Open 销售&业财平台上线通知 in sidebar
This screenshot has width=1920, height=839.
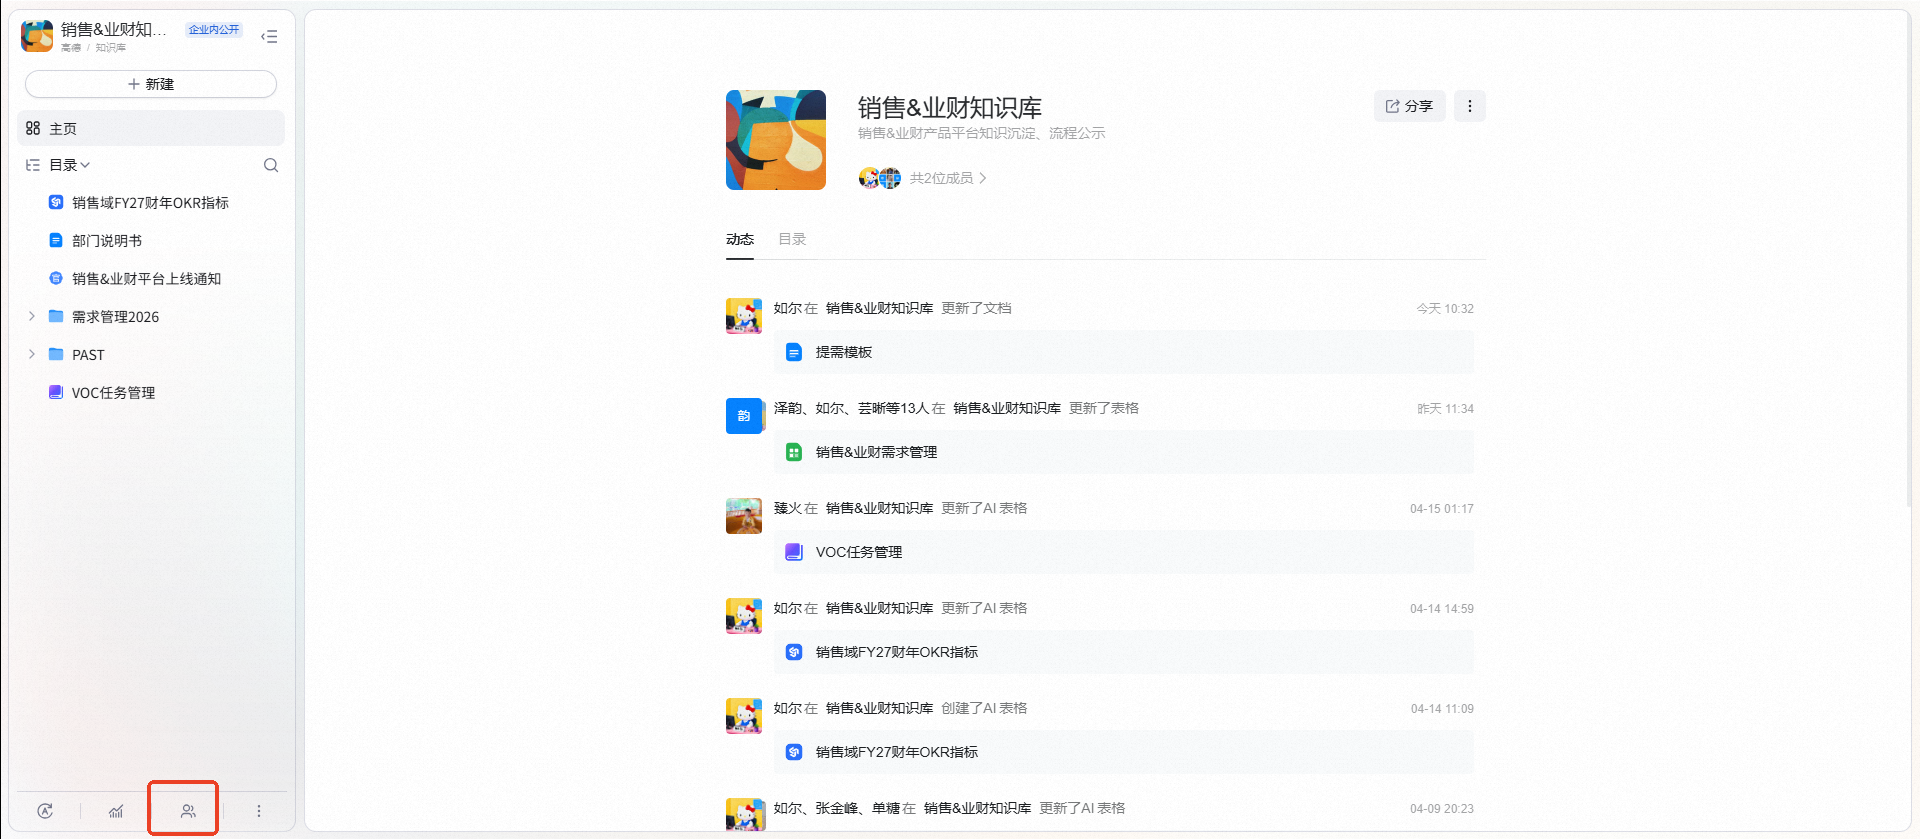pyautogui.click(x=146, y=278)
